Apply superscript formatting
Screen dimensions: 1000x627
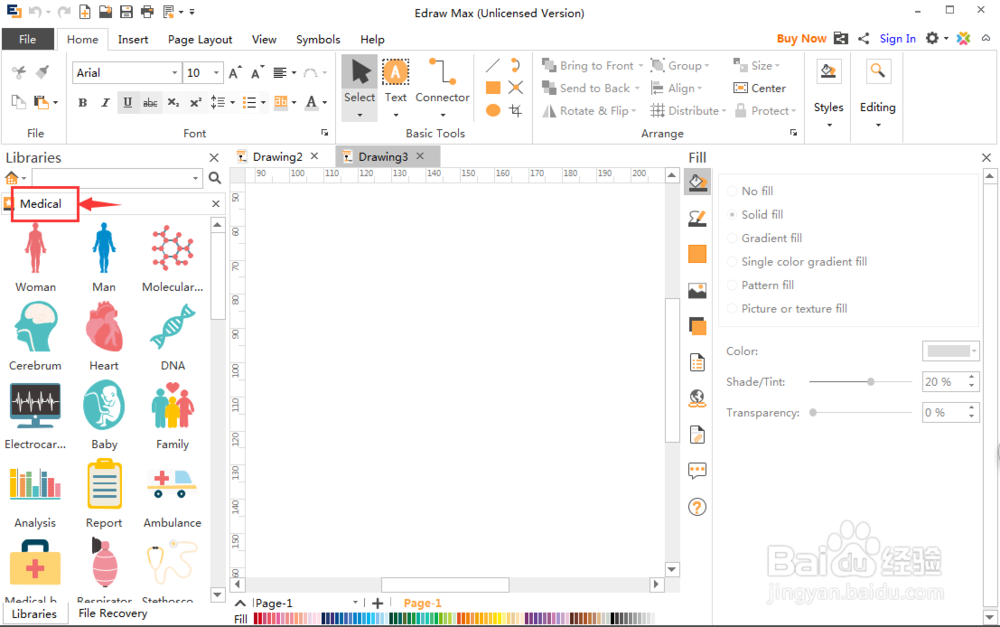click(x=195, y=102)
